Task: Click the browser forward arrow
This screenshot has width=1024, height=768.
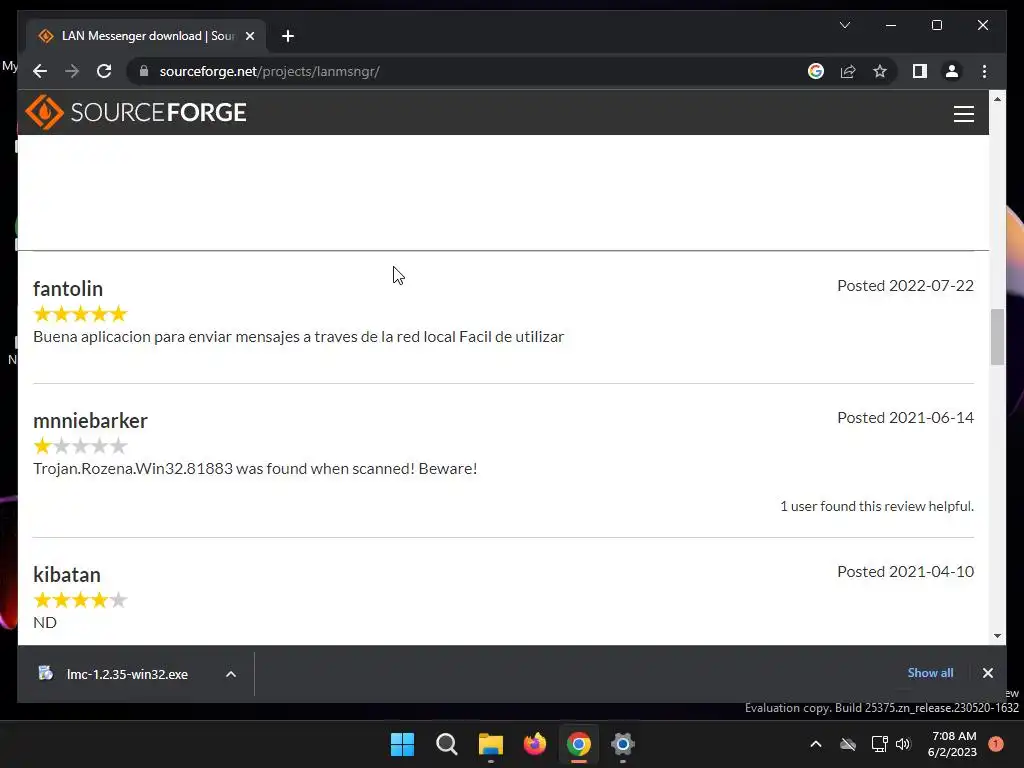Action: pyautogui.click(x=72, y=71)
